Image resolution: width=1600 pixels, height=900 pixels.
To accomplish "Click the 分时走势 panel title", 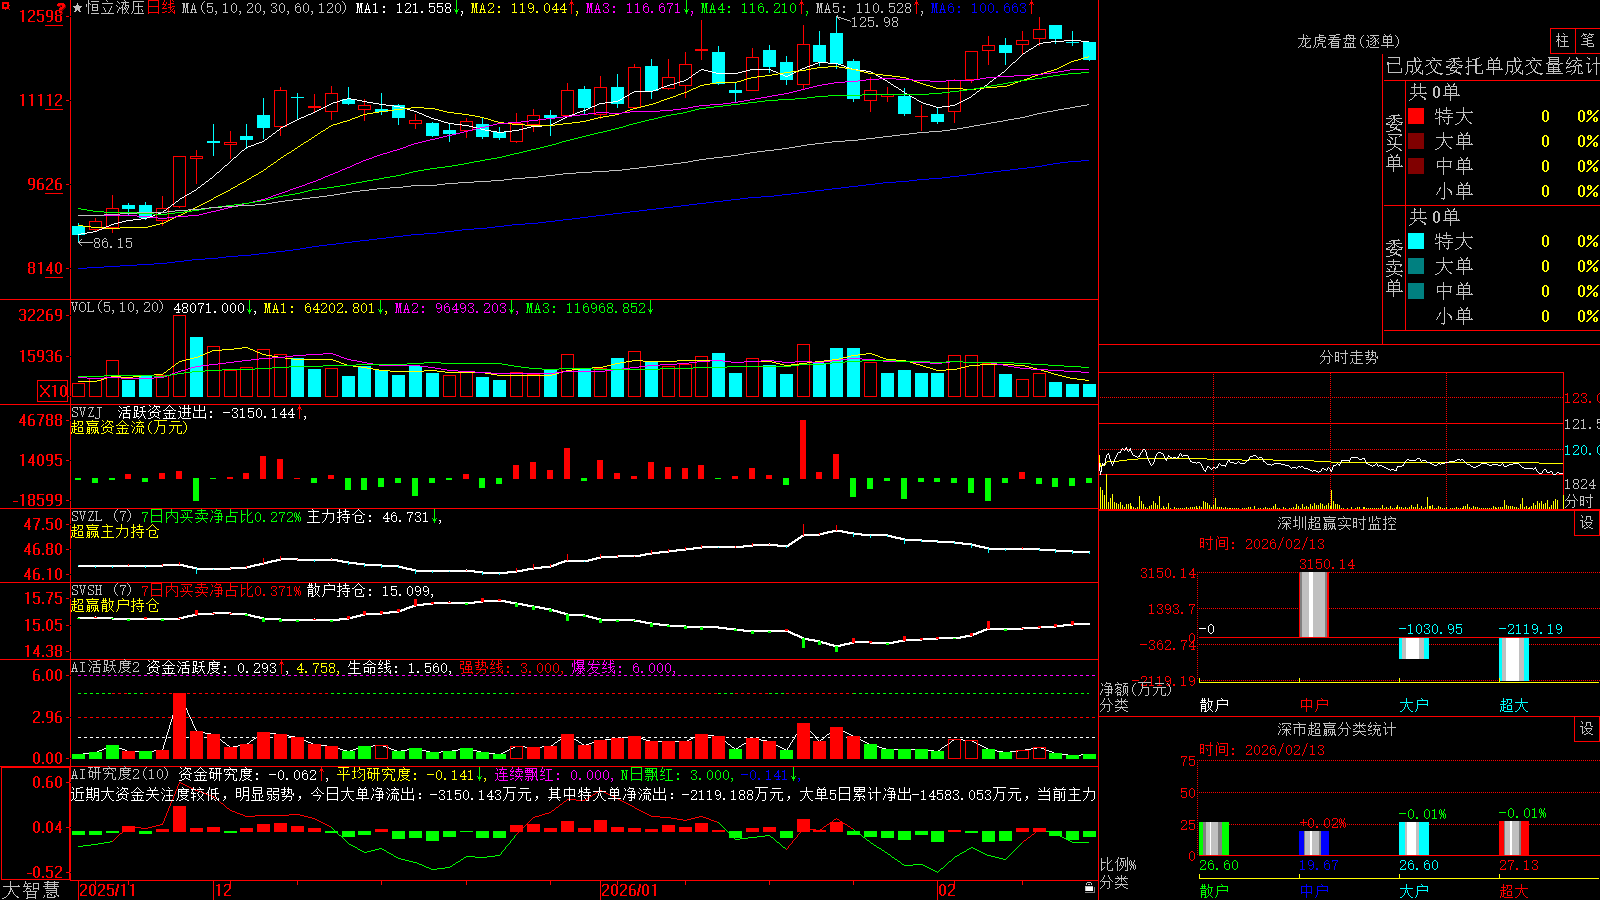I will 1348,357.
